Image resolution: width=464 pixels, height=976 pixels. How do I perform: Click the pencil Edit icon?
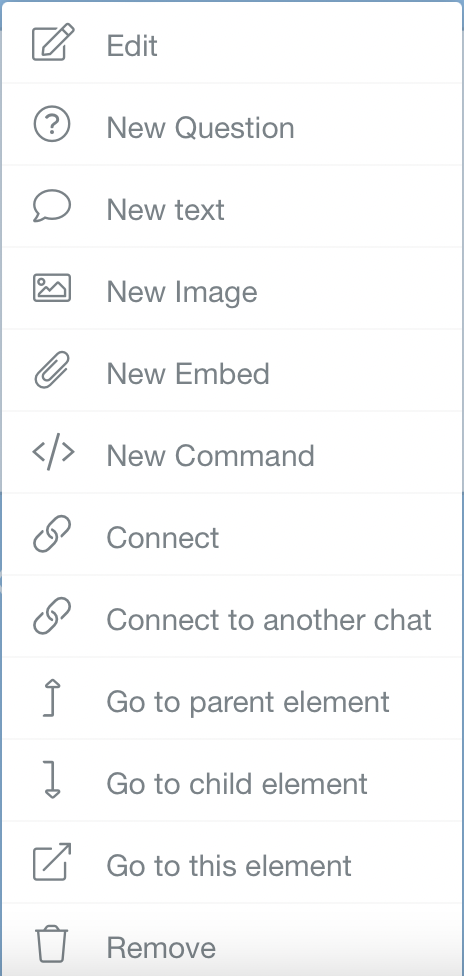[x=53, y=42]
